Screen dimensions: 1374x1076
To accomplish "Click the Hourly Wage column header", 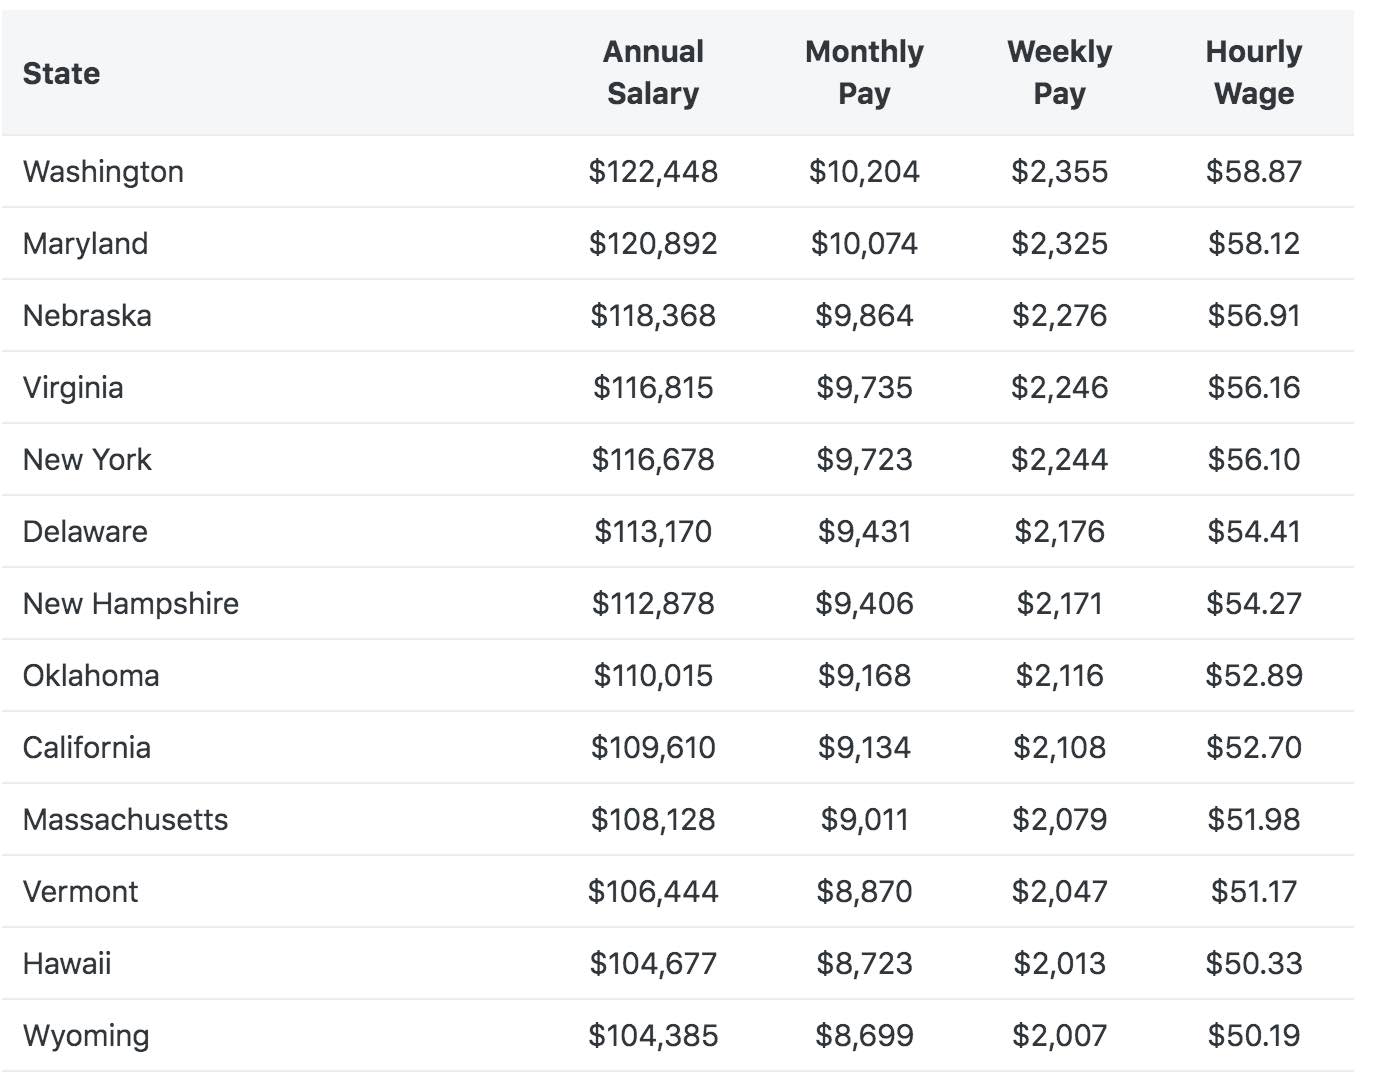I will [x=1254, y=72].
